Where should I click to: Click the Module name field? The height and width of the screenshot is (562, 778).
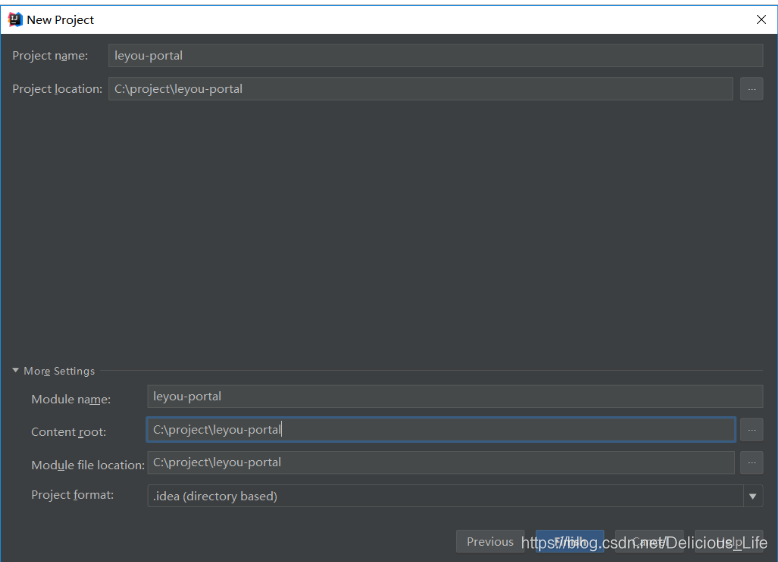455,396
